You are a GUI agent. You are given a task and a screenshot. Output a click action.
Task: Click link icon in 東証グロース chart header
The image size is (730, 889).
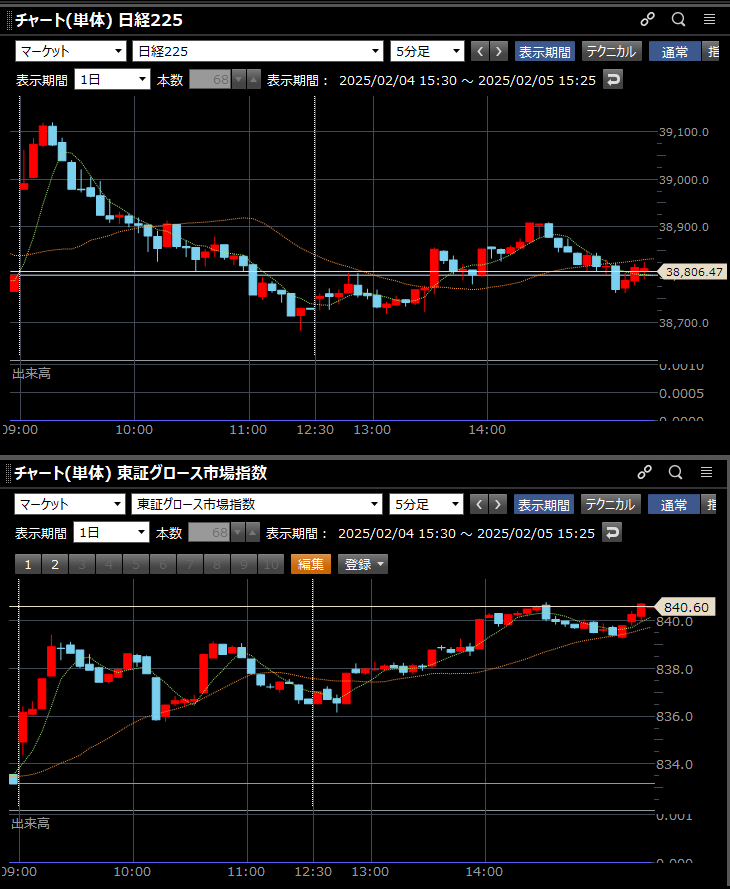point(644,472)
